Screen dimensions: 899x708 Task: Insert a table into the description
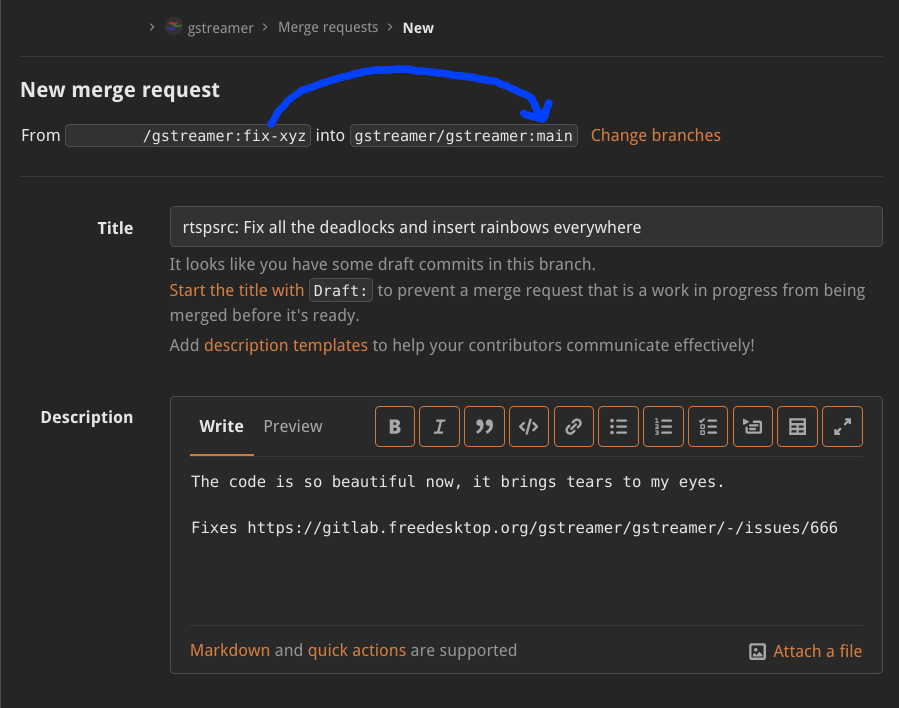tap(797, 427)
